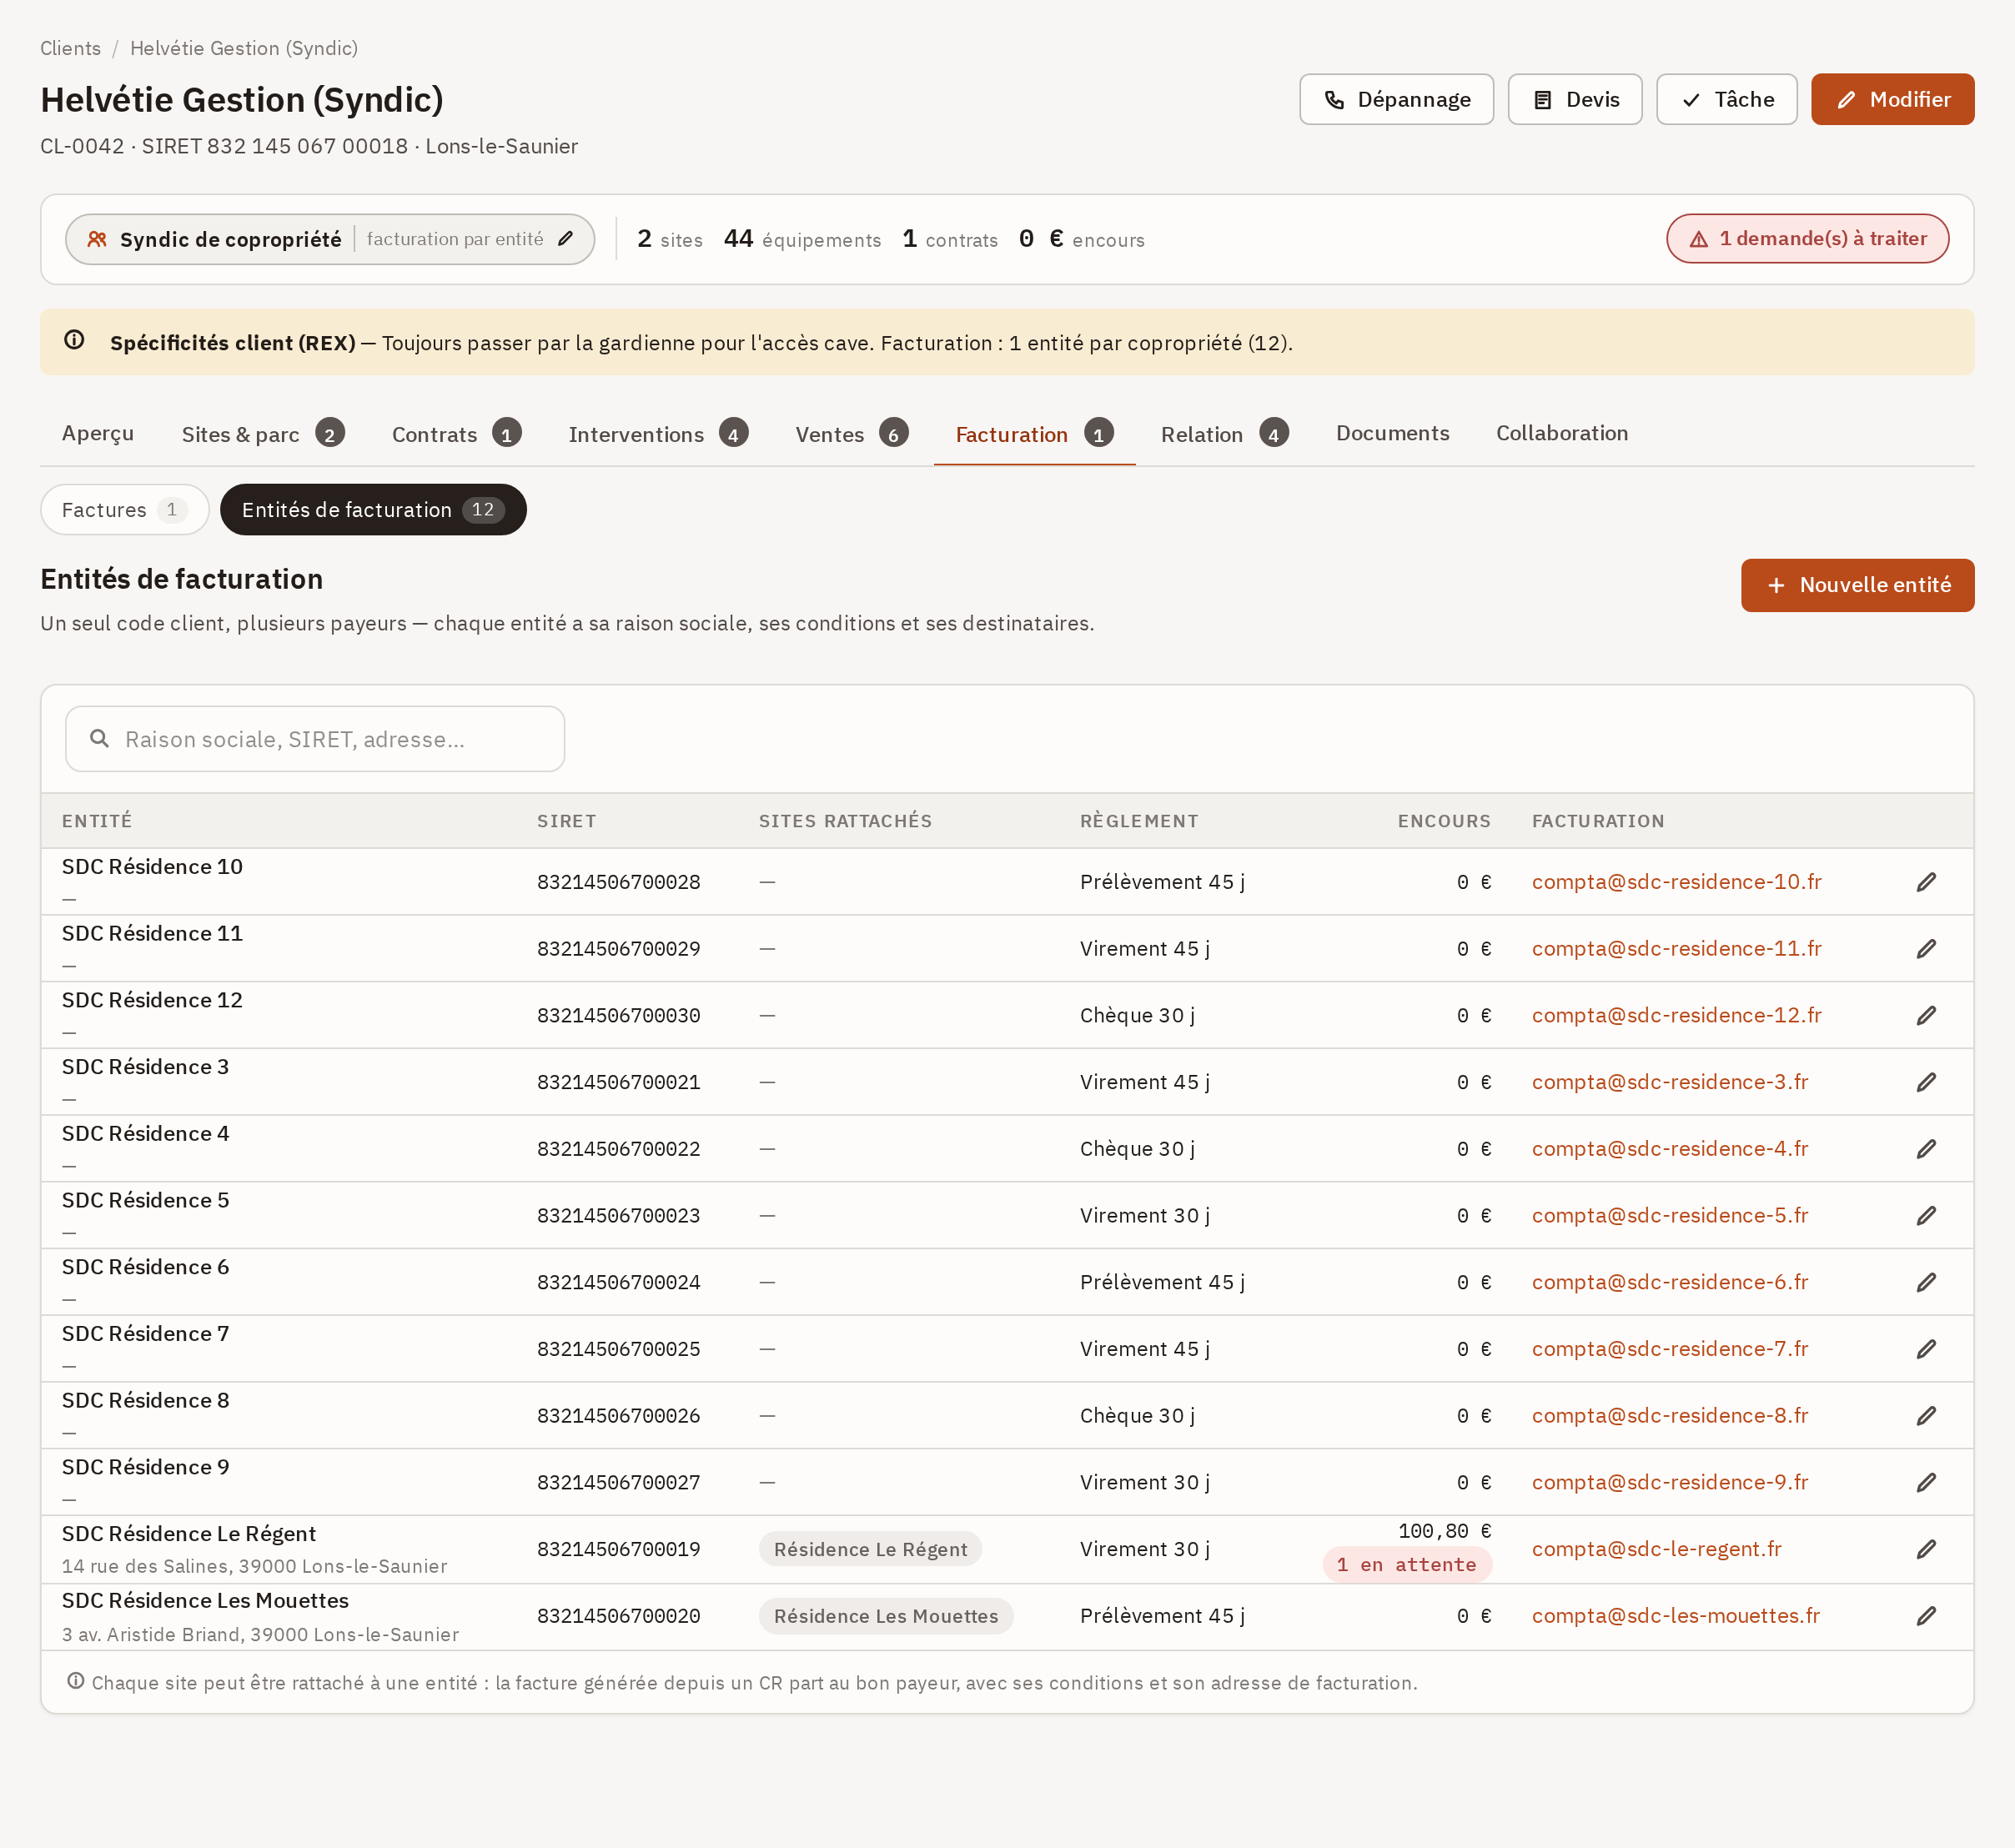Email compta@sdc-residence-6.fr
Image resolution: width=2015 pixels, height=1848 pixels.
pyautogui.click(x=1670, y=1282)
